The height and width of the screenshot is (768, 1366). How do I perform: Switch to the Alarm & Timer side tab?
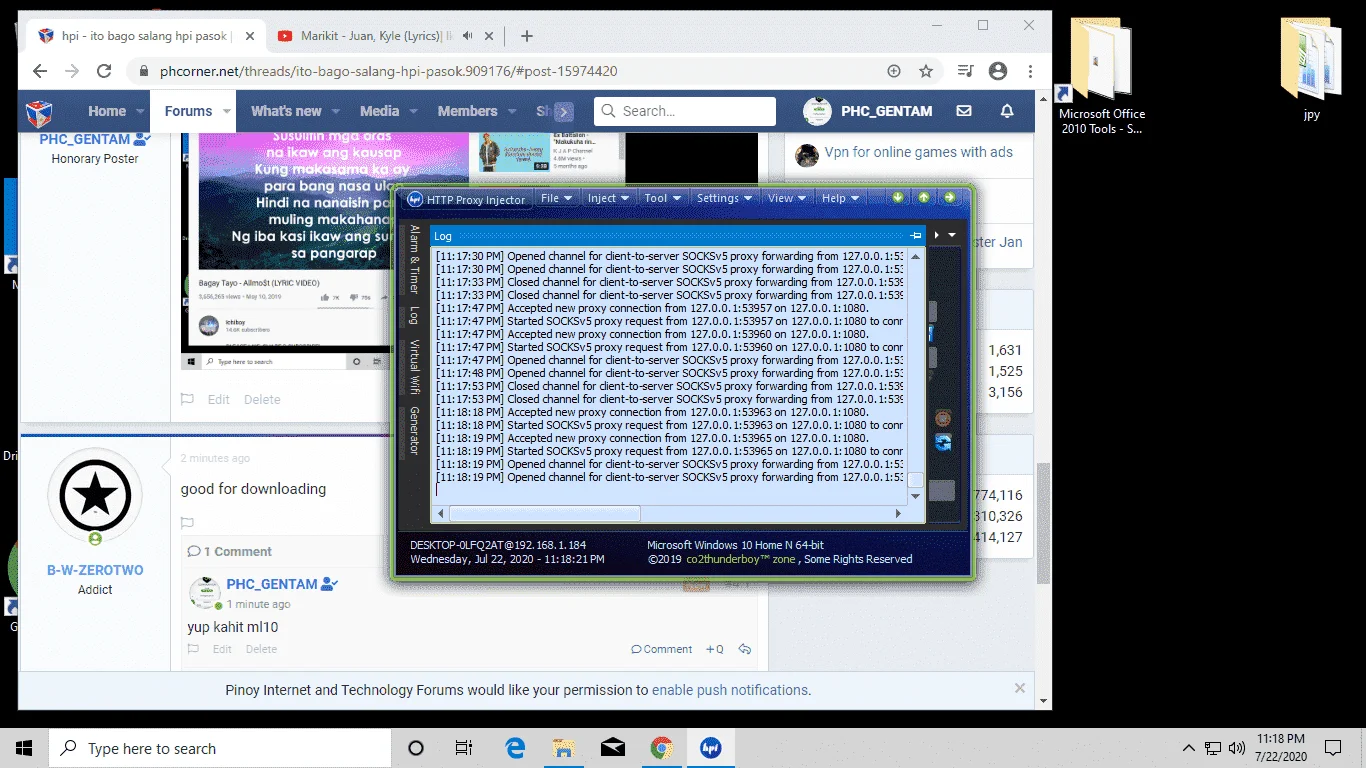[414, 259]
